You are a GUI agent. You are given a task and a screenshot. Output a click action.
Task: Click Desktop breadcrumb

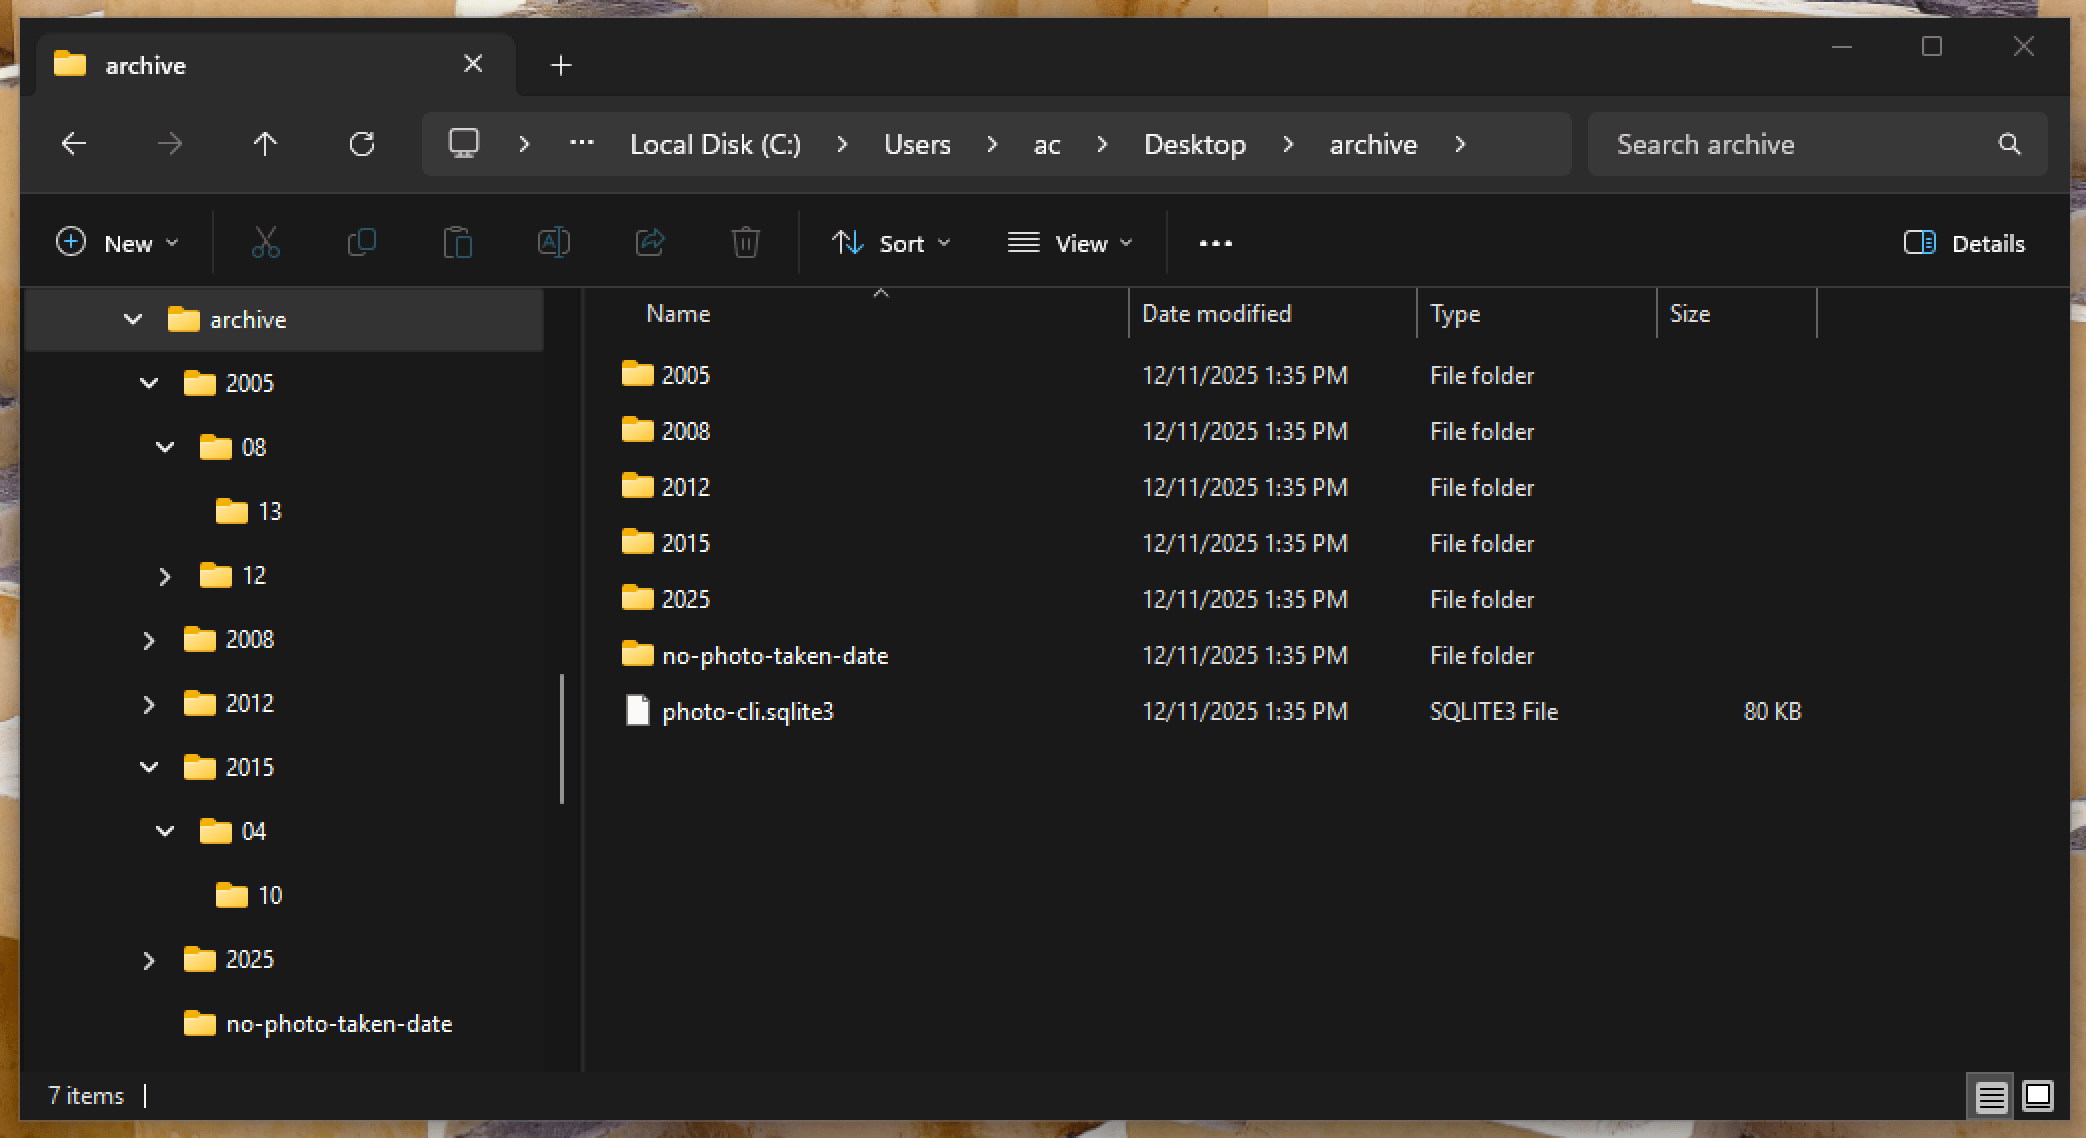pyautogui.click(x=1195, y=144)
